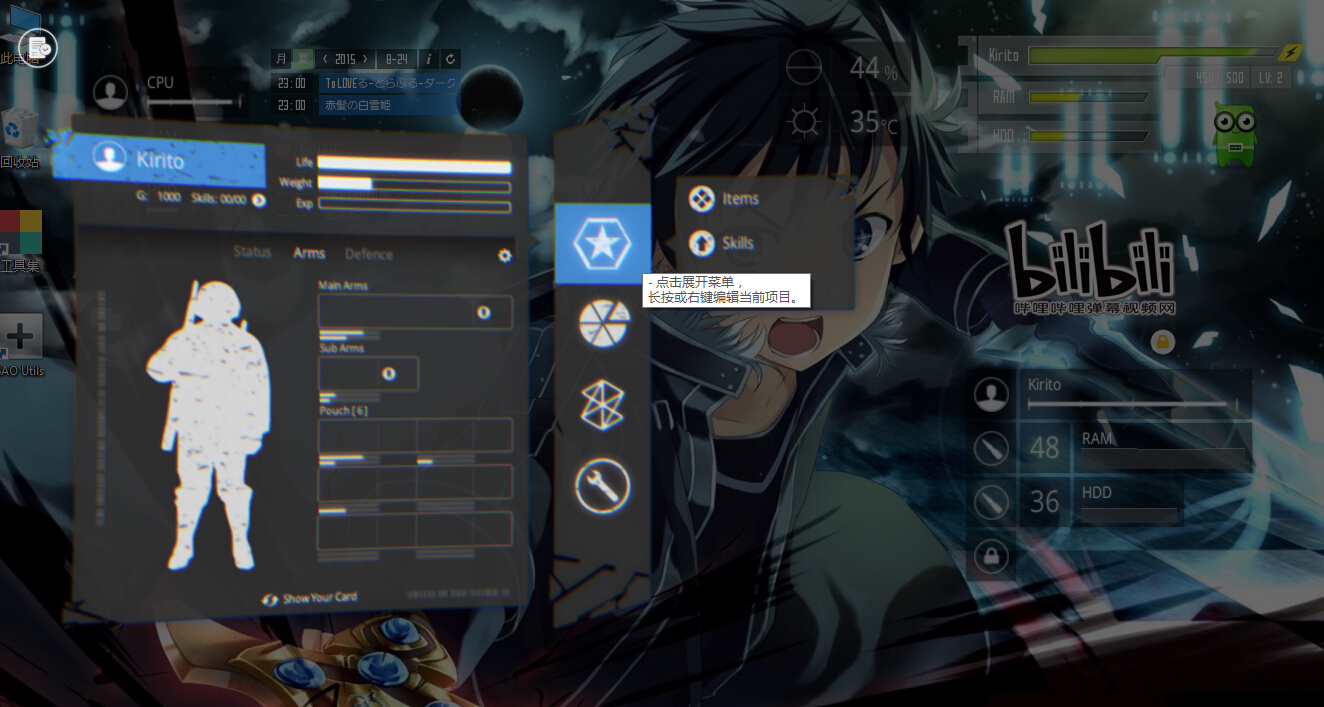Viewport: 1324px width, 707px height.
Task: Click the user avatar beside the CPU meter
Action: pos(110,92)
